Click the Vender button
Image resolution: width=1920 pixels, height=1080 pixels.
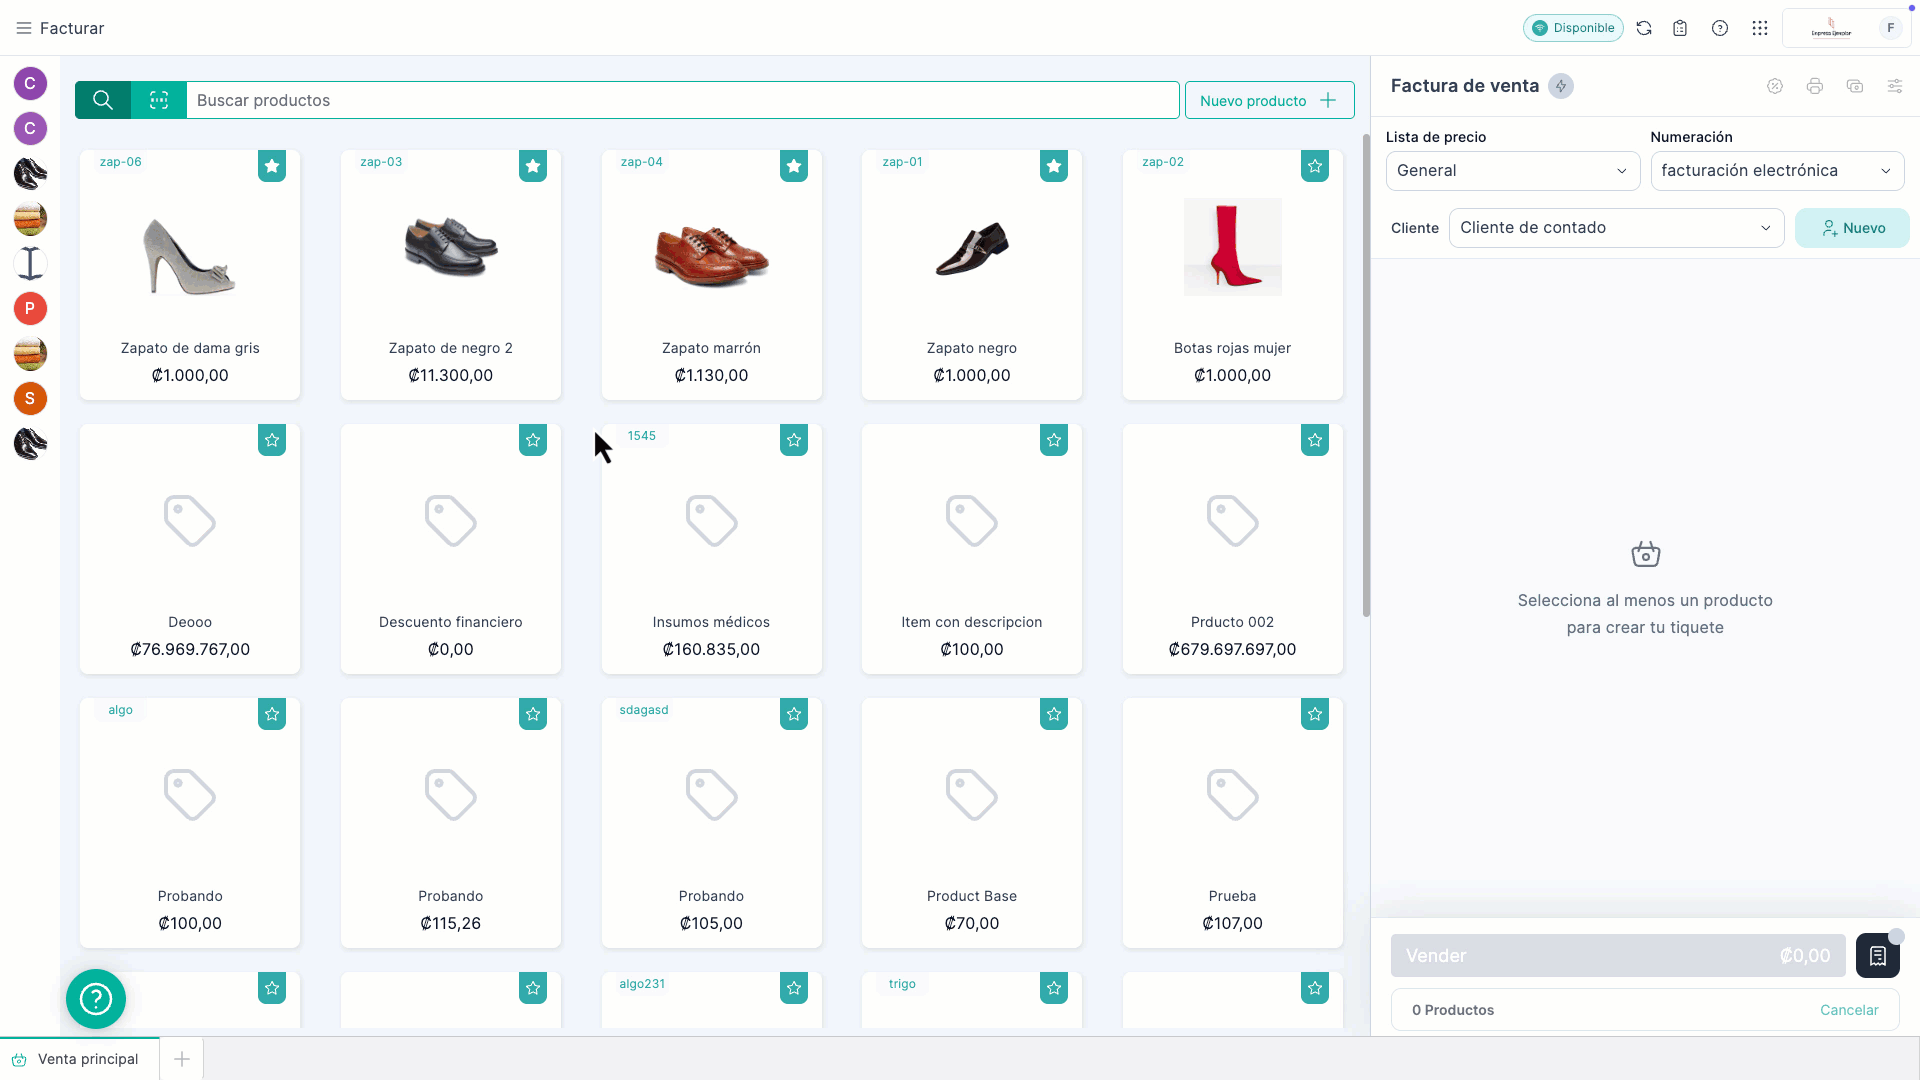click(x=1618, y=956)
